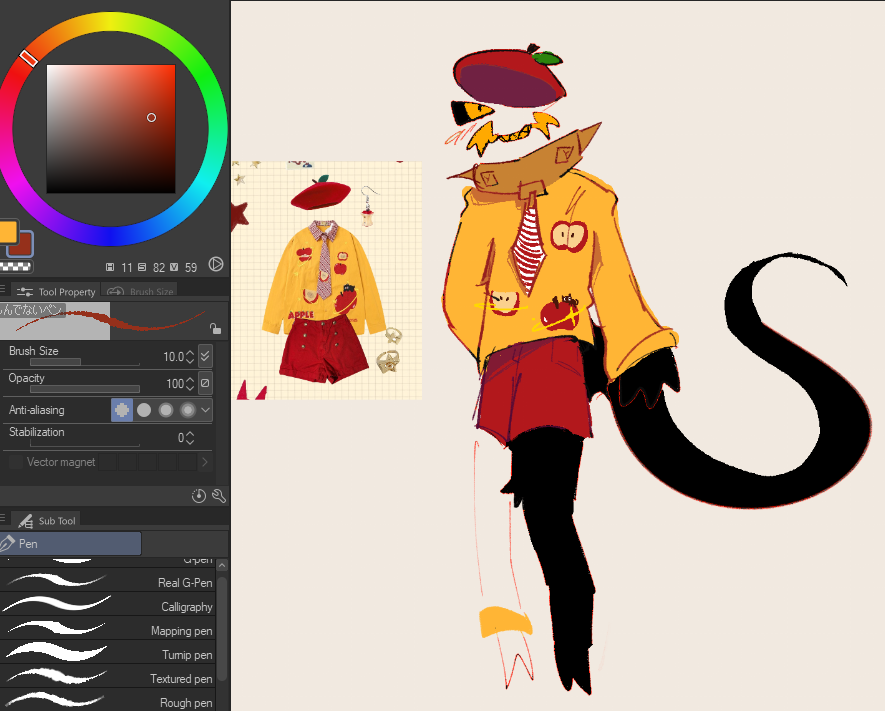Open the Tool Property tab

[56, 292]
